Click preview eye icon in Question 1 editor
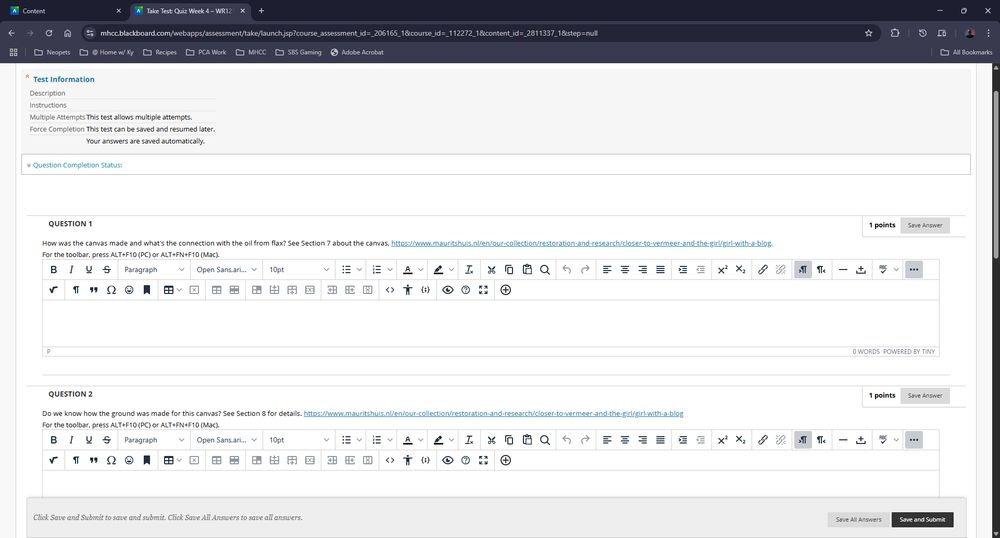 point(448,290)
